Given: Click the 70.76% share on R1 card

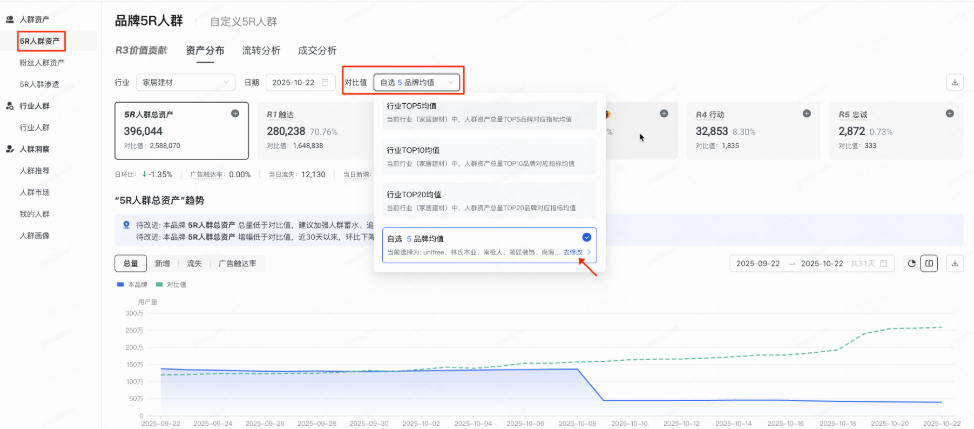Looking at the screenshot, I should 324,132.
